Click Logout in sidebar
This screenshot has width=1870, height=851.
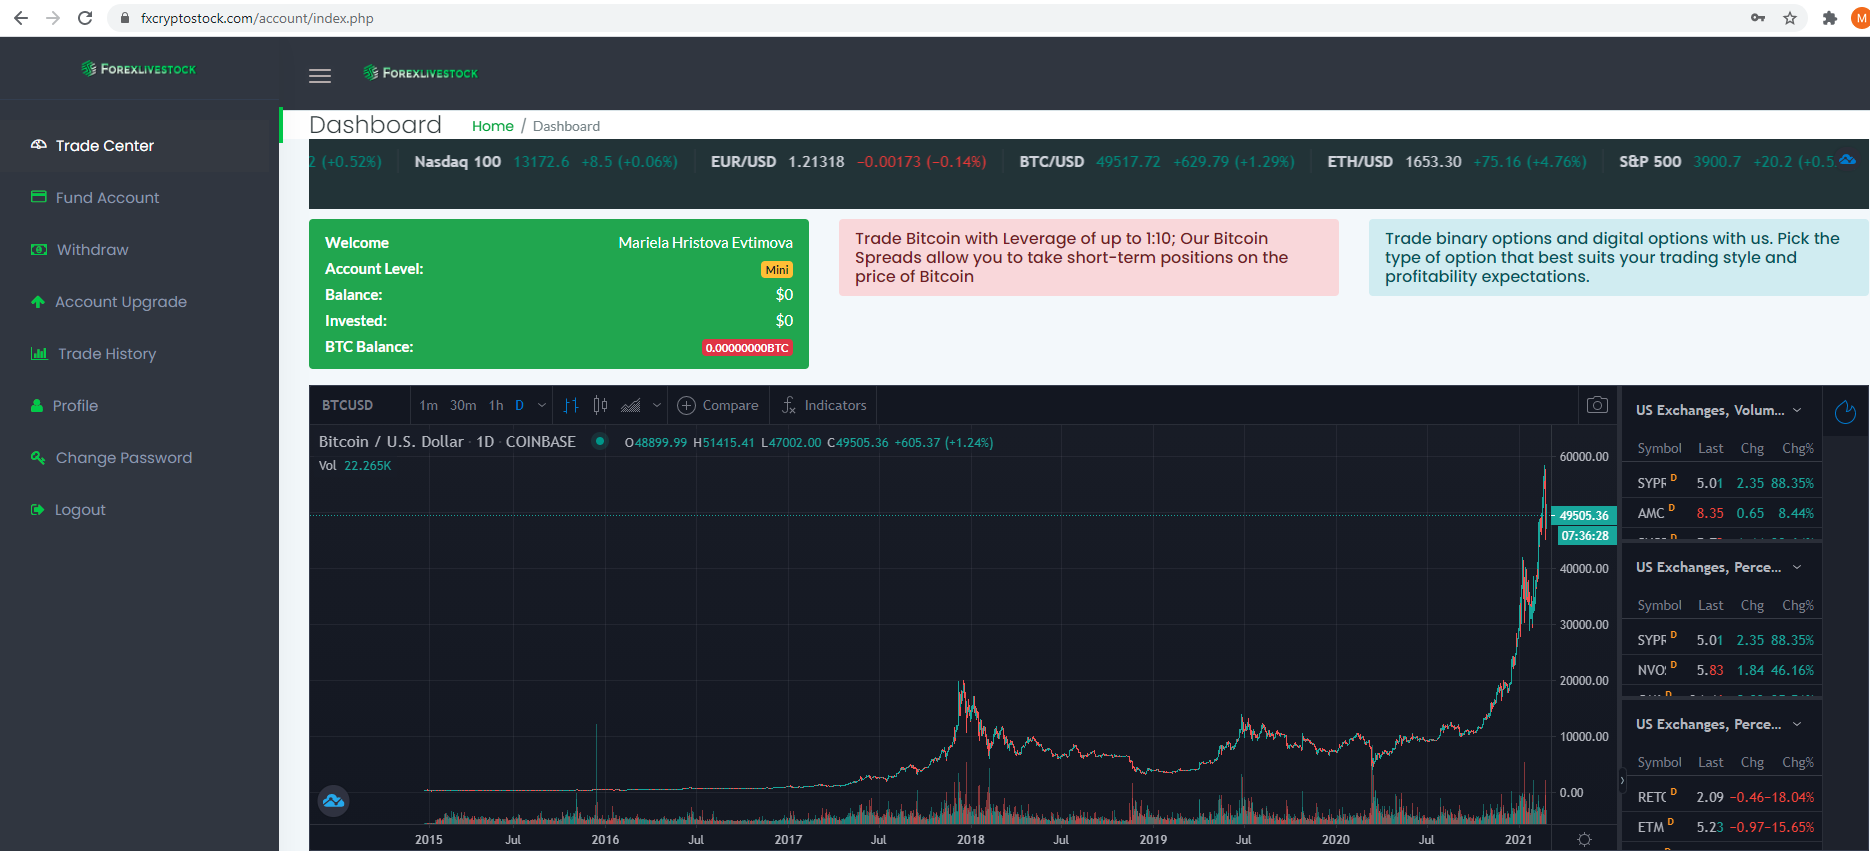tap(80, 510)
